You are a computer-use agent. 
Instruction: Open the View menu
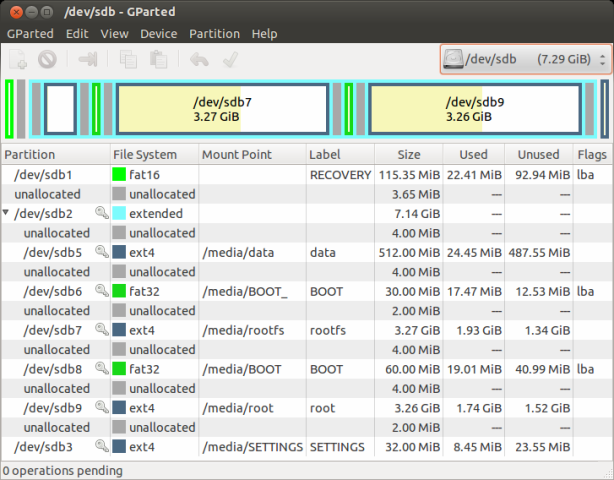click(x=114, y=34)
